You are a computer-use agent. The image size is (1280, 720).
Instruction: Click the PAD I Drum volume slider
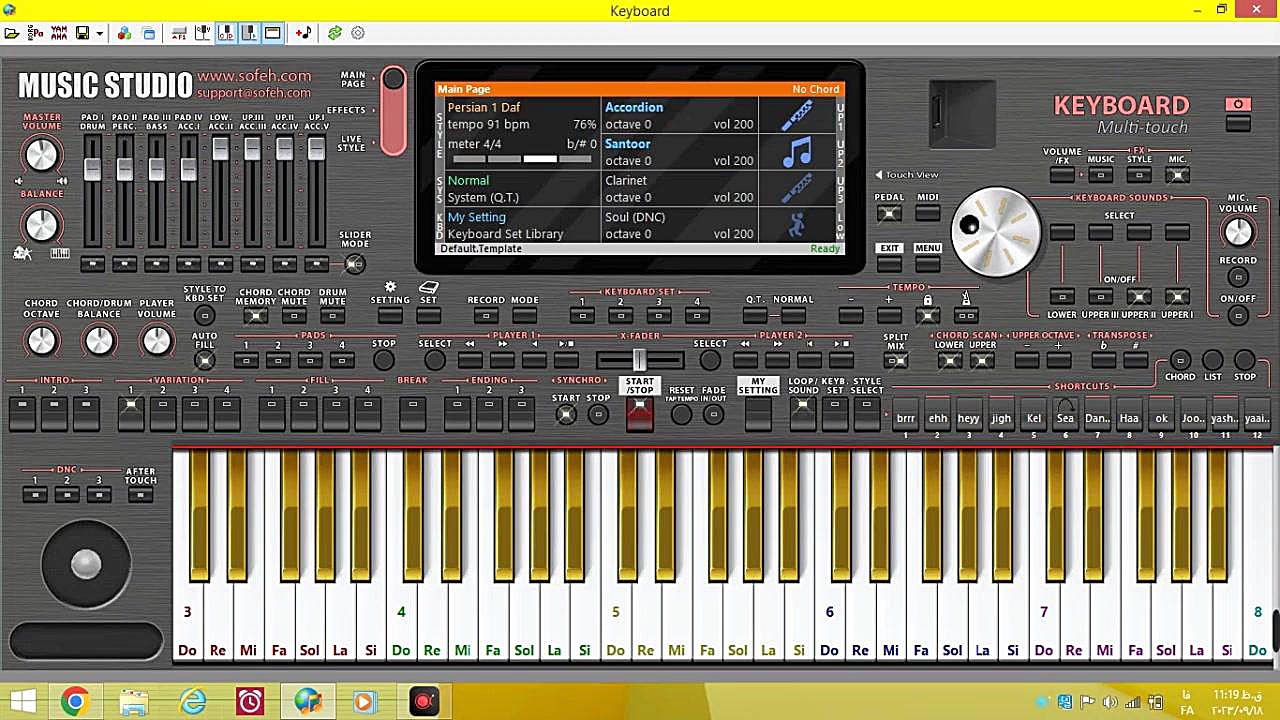click(92, 169)
